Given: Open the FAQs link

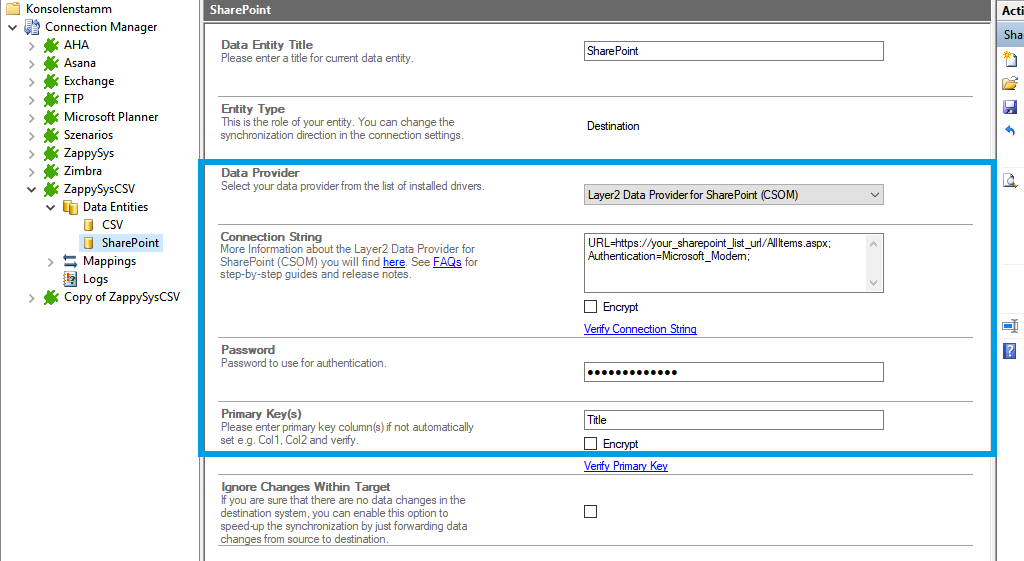Looking at the screenshot, I should 447,262.
